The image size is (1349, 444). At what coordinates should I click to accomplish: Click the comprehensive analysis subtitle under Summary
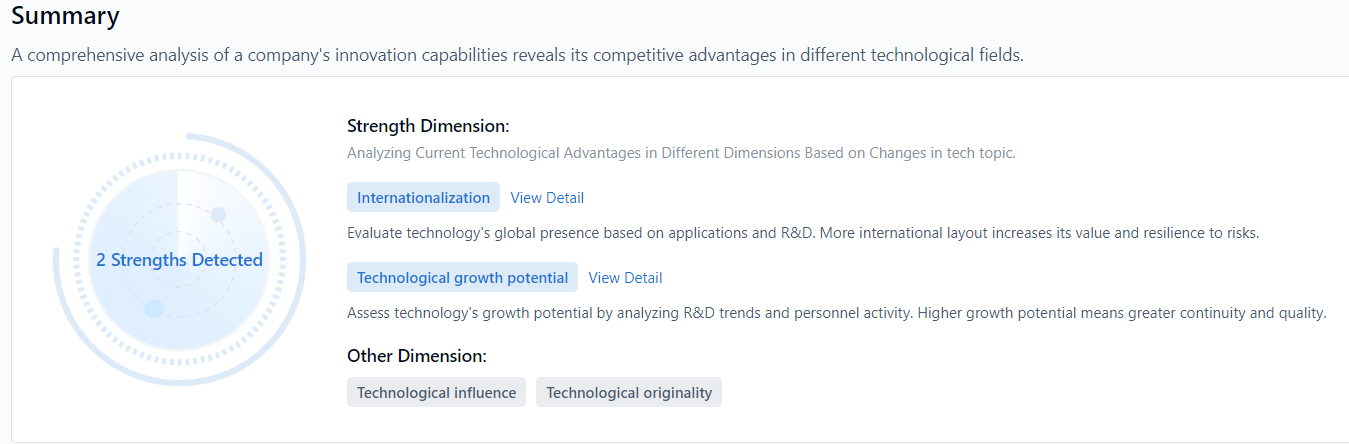tap(517, 55)
